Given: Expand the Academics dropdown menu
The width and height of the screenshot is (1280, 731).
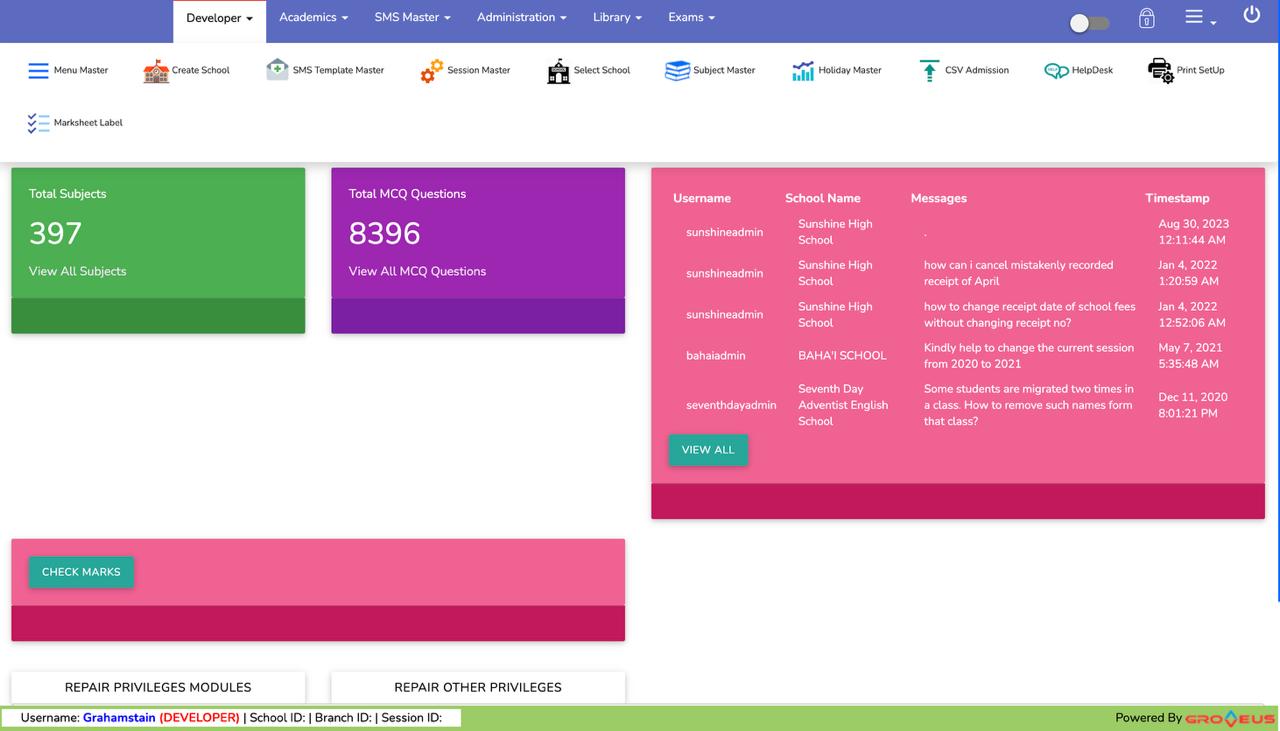Looking at the screenshot, I should pos(313,18).
